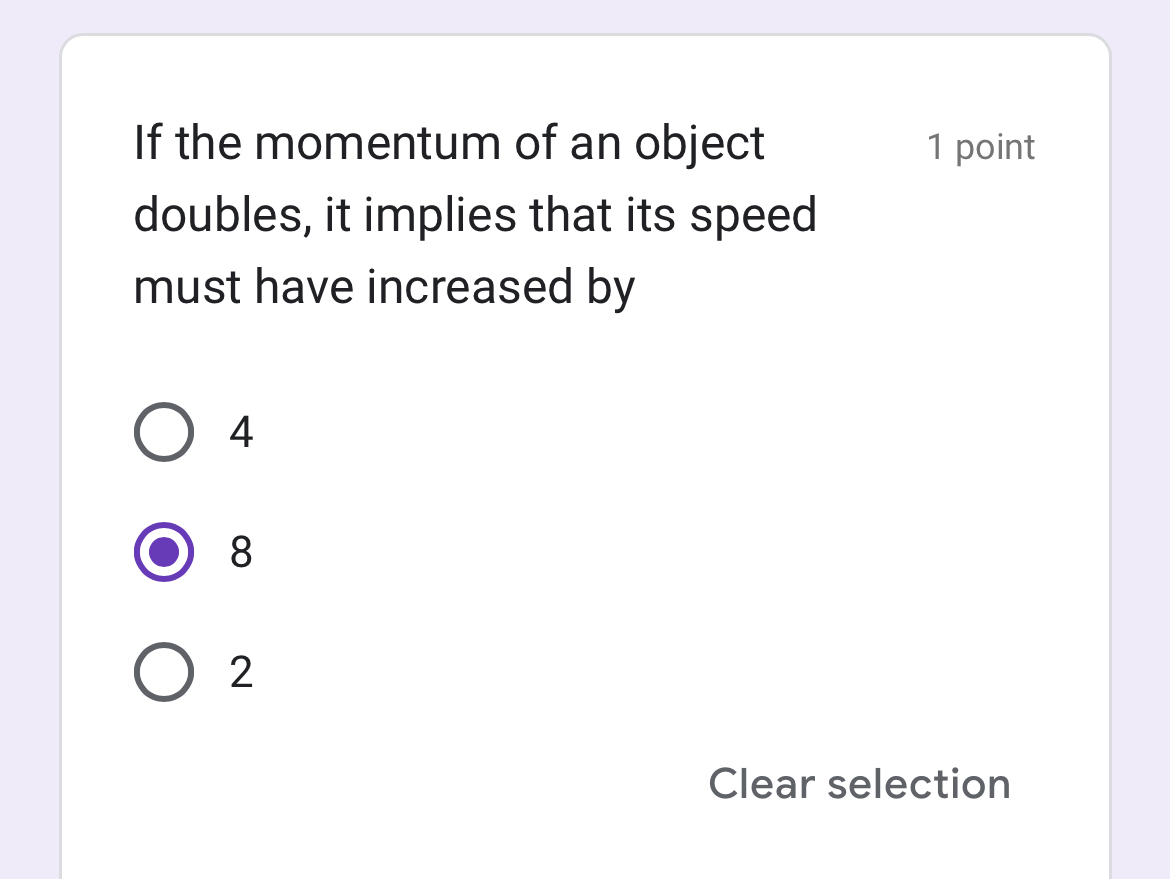This screenshot has width=1170, height=879.
Task: Click the empty circle next to 2
Action: pyautogui.click(x=163, y=672)
